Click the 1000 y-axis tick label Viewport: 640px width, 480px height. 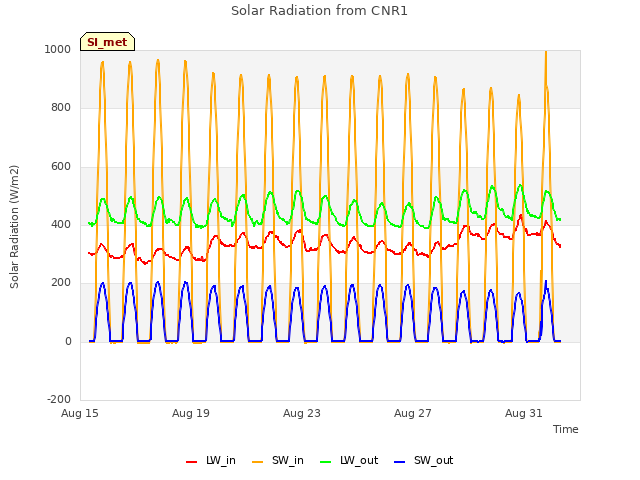(58, 50)
